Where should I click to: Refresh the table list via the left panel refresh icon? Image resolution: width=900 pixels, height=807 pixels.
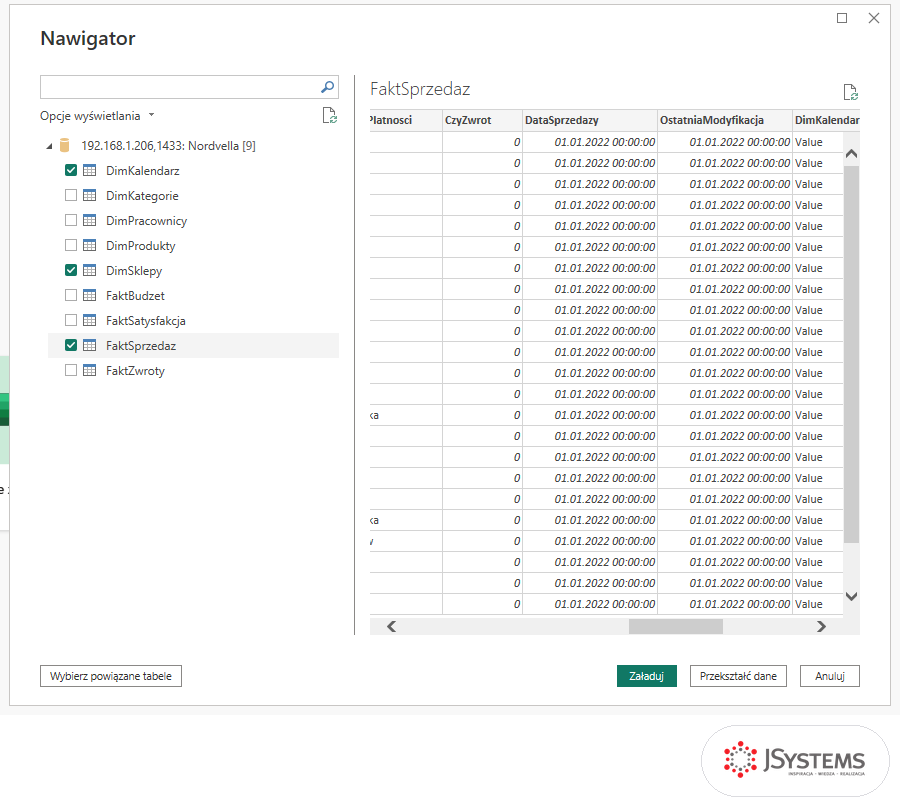tap(329, 115)
